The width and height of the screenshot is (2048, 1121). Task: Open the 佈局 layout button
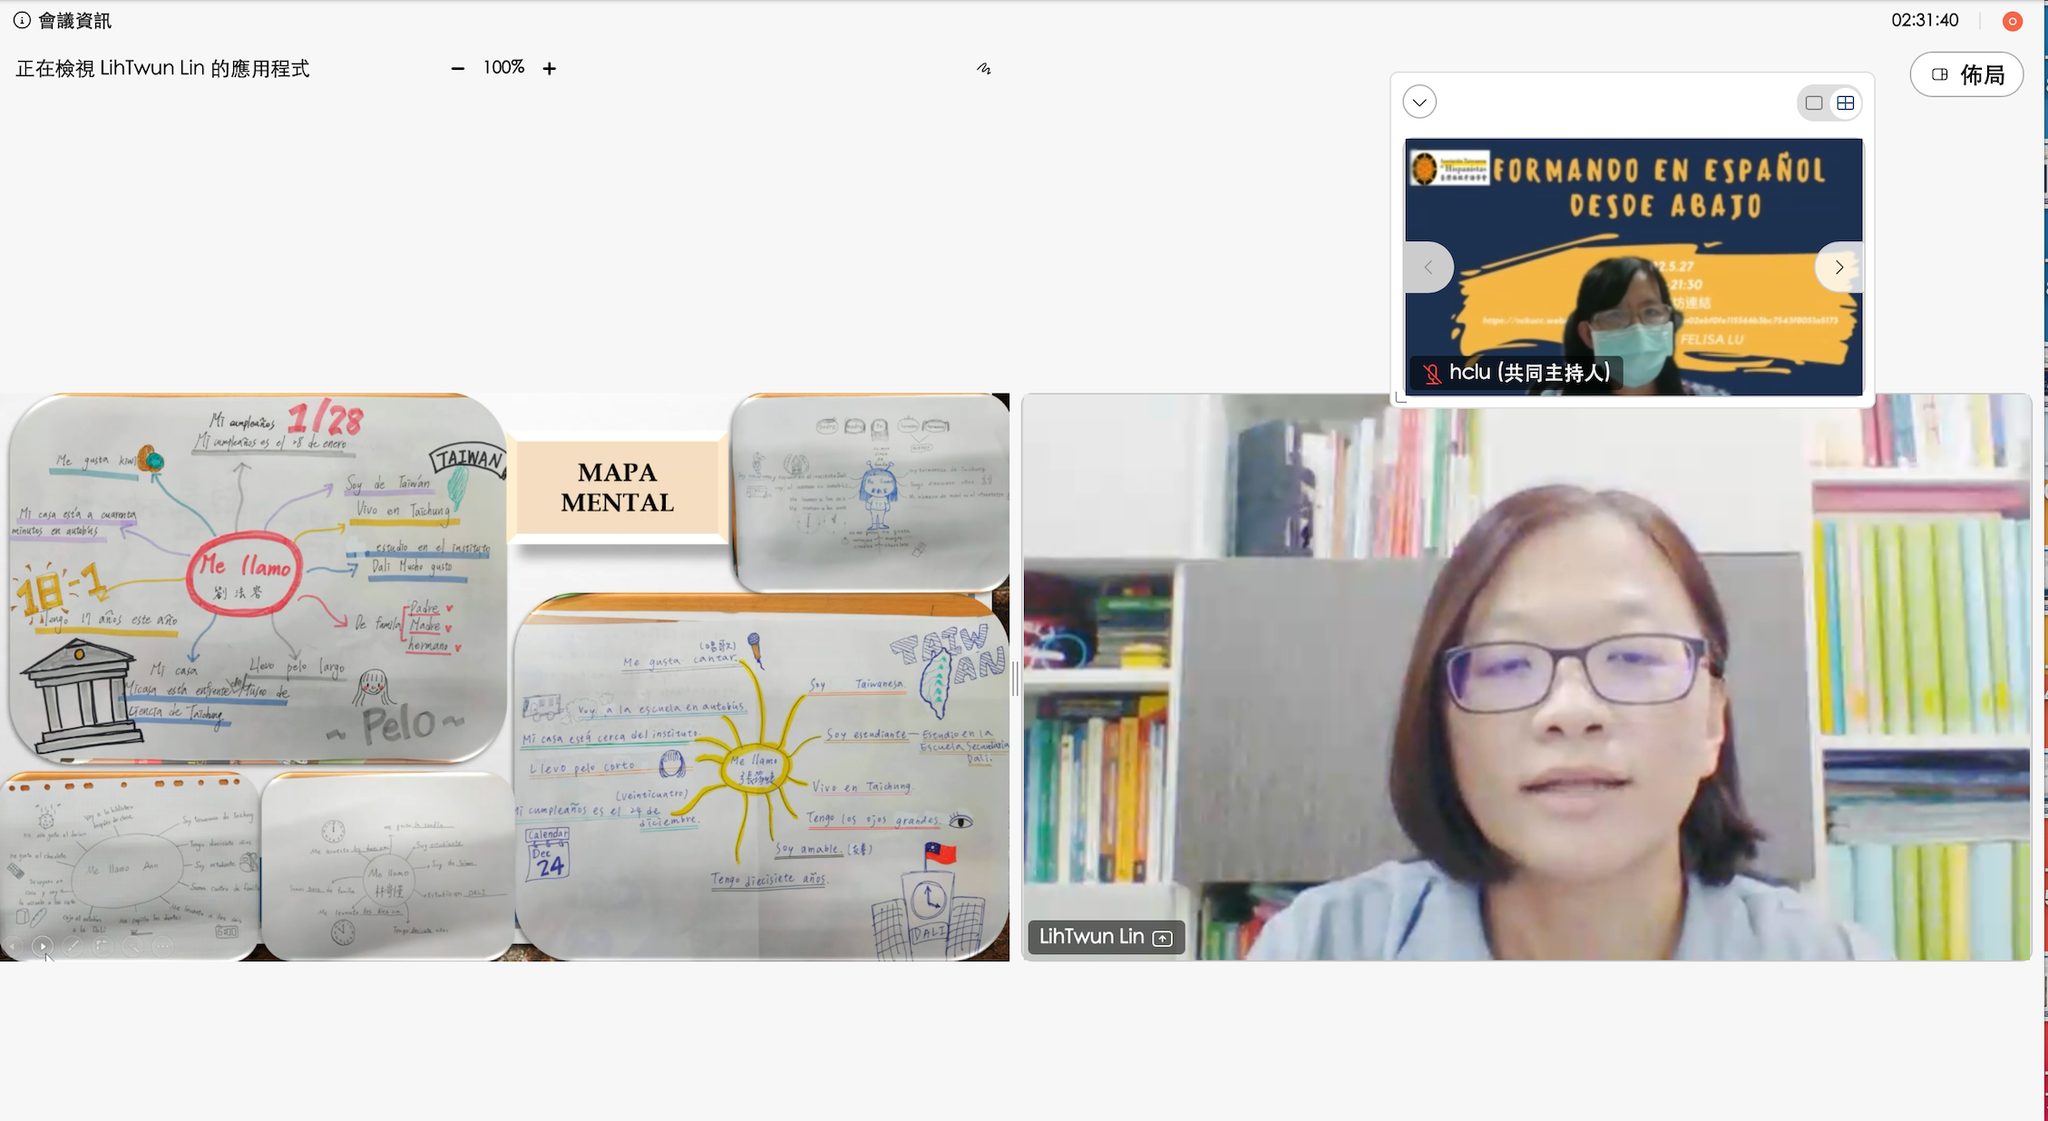pos(1966,74)
